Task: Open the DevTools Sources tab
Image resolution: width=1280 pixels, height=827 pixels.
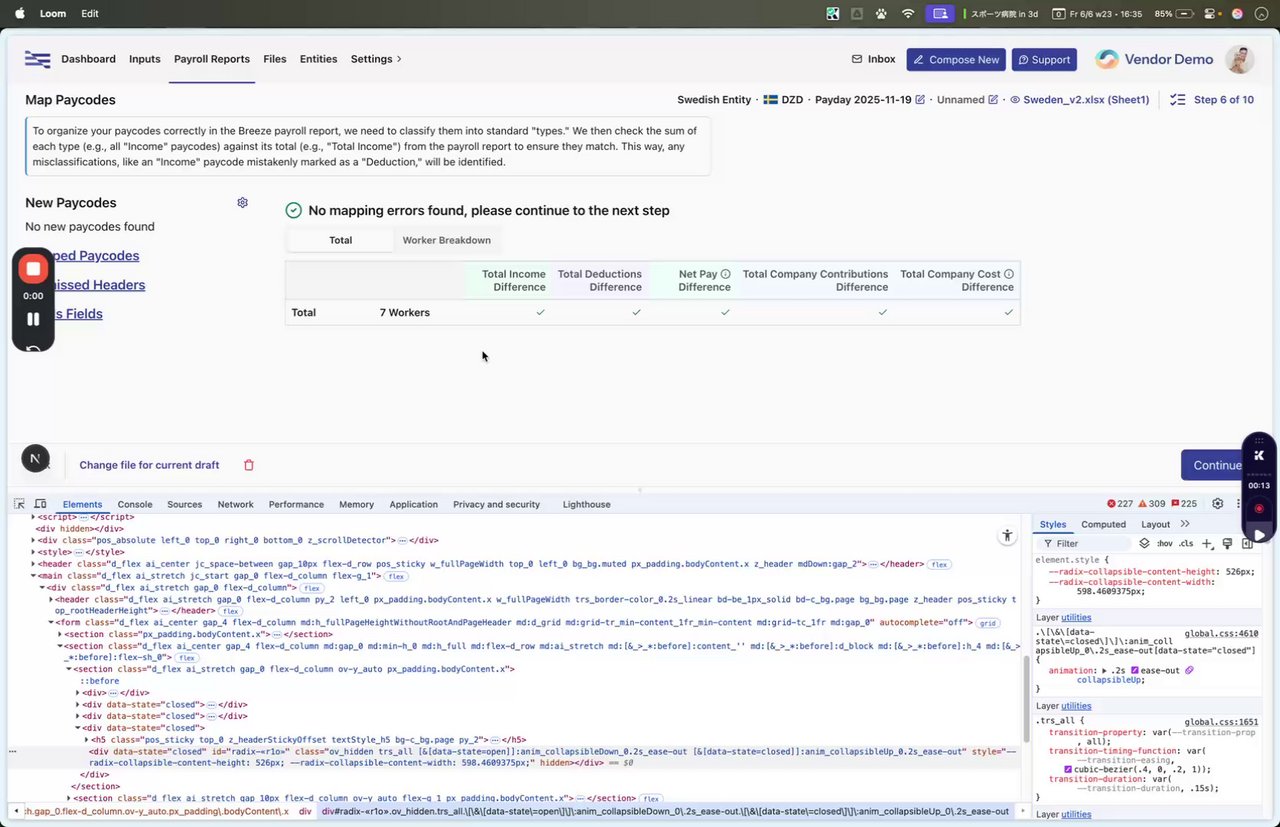Action: (x=185, y=504)
